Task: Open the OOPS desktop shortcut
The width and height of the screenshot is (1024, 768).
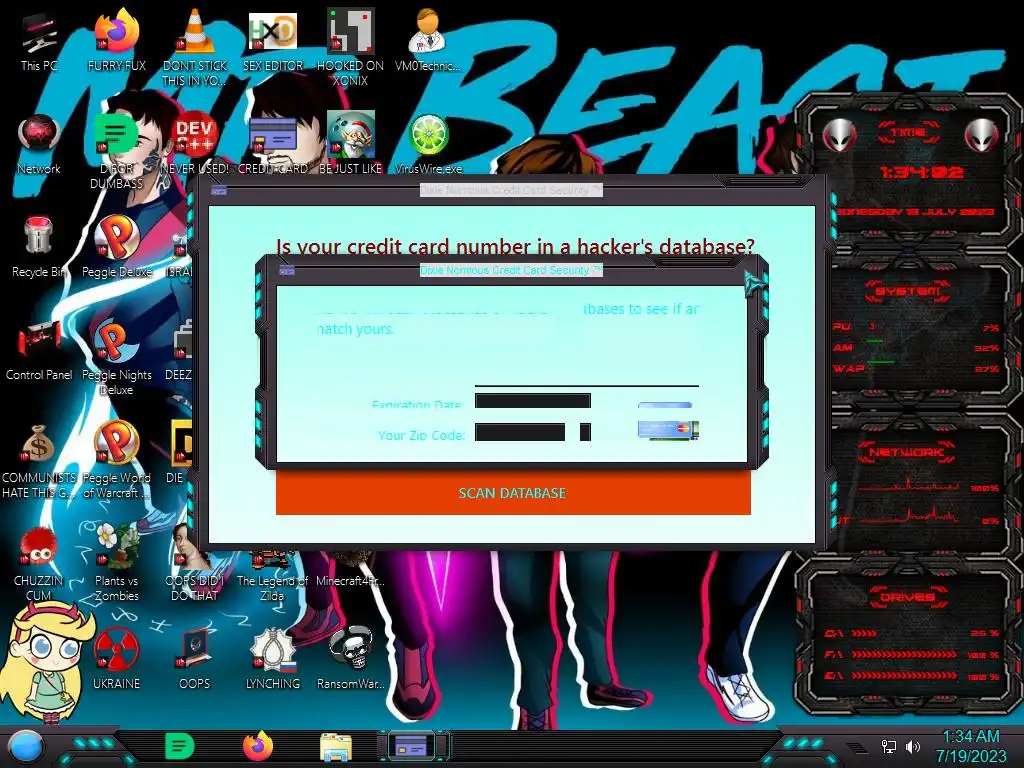Action: coord(195,658)
